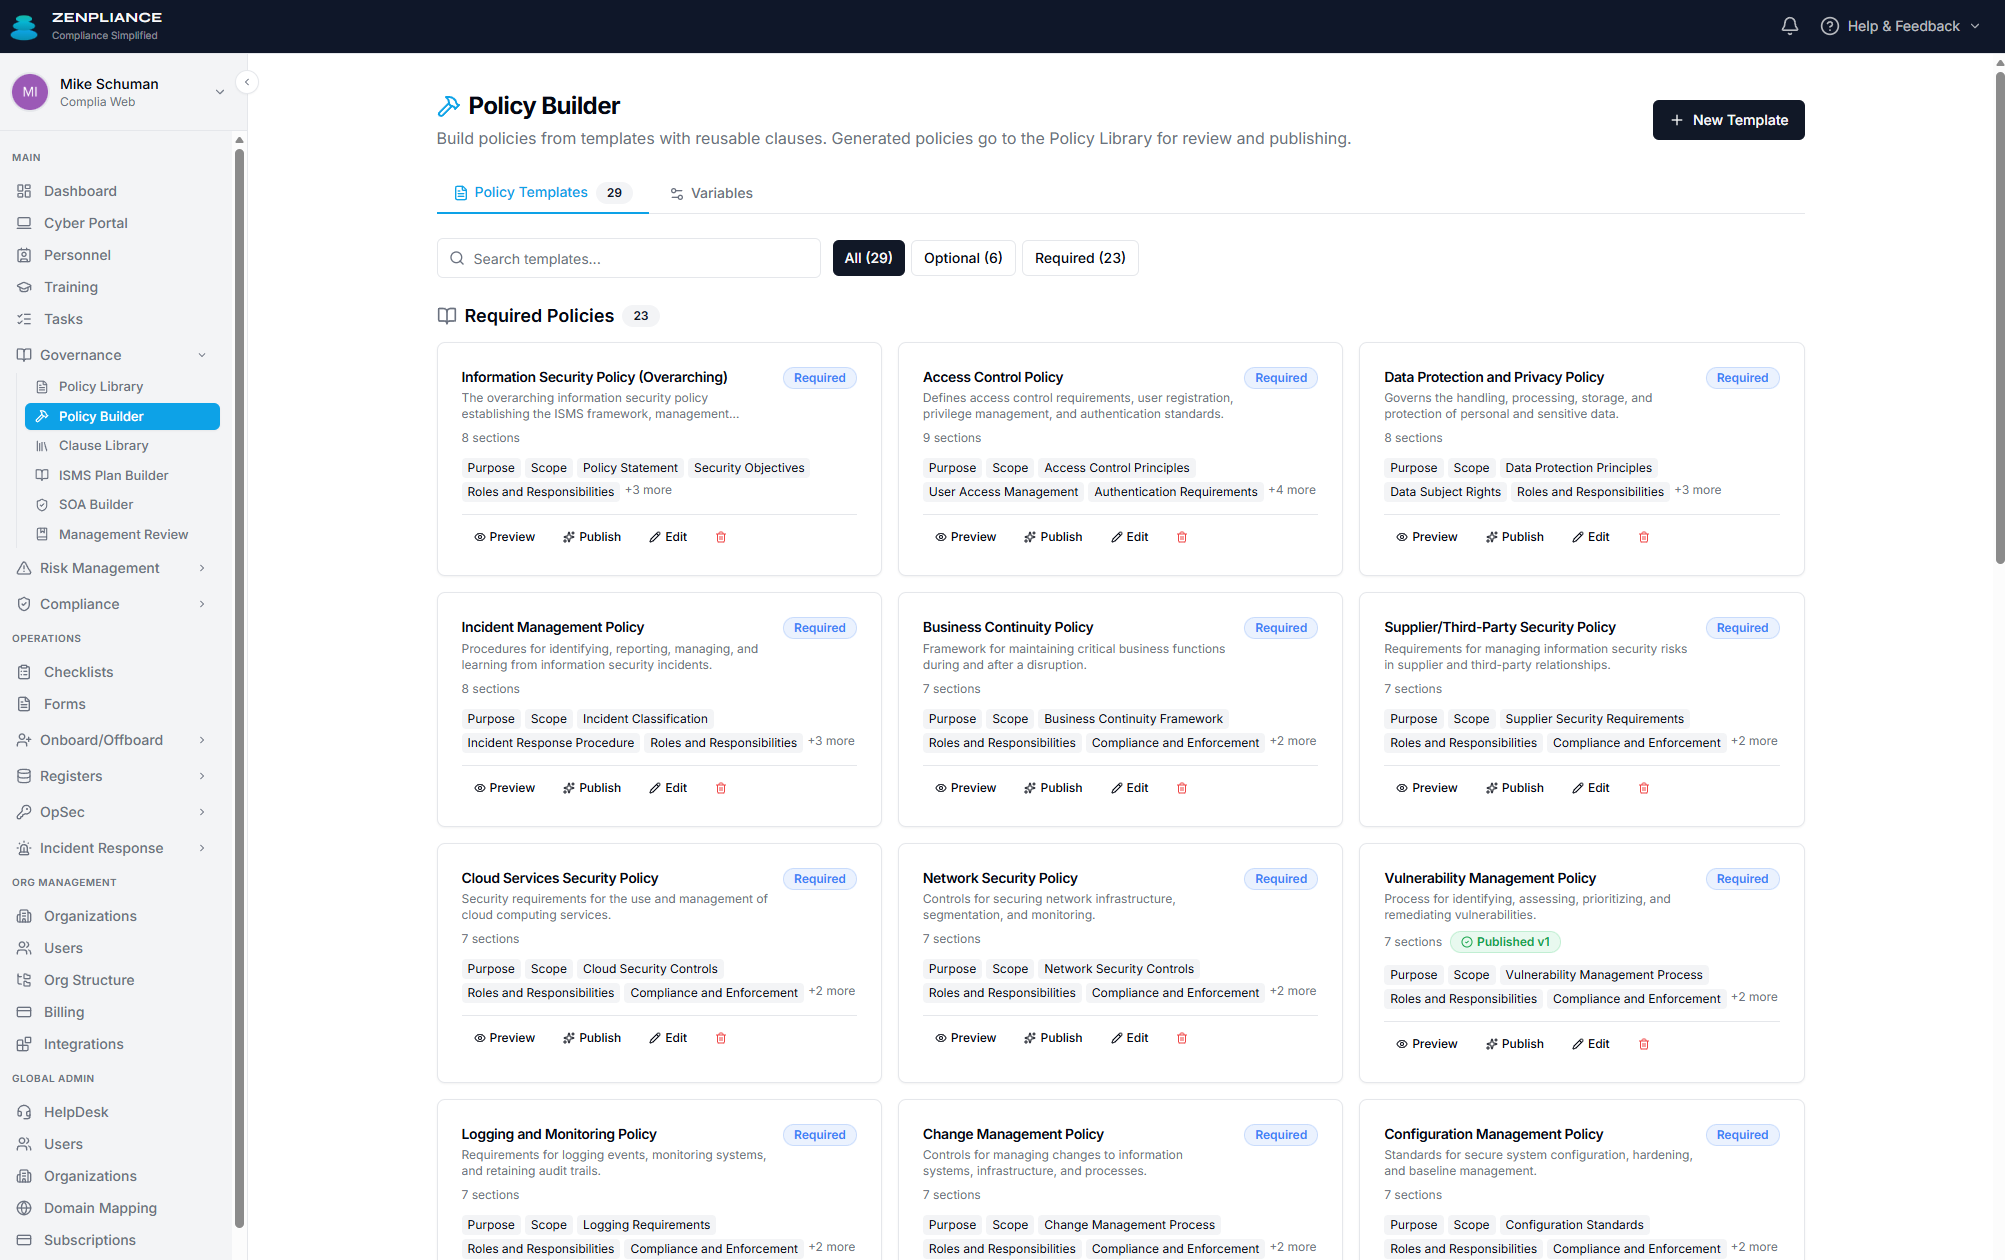This screenshot has width=2005, height=1260.
Task: Click the Published v1 status badge
Action: pos(1505,941)
